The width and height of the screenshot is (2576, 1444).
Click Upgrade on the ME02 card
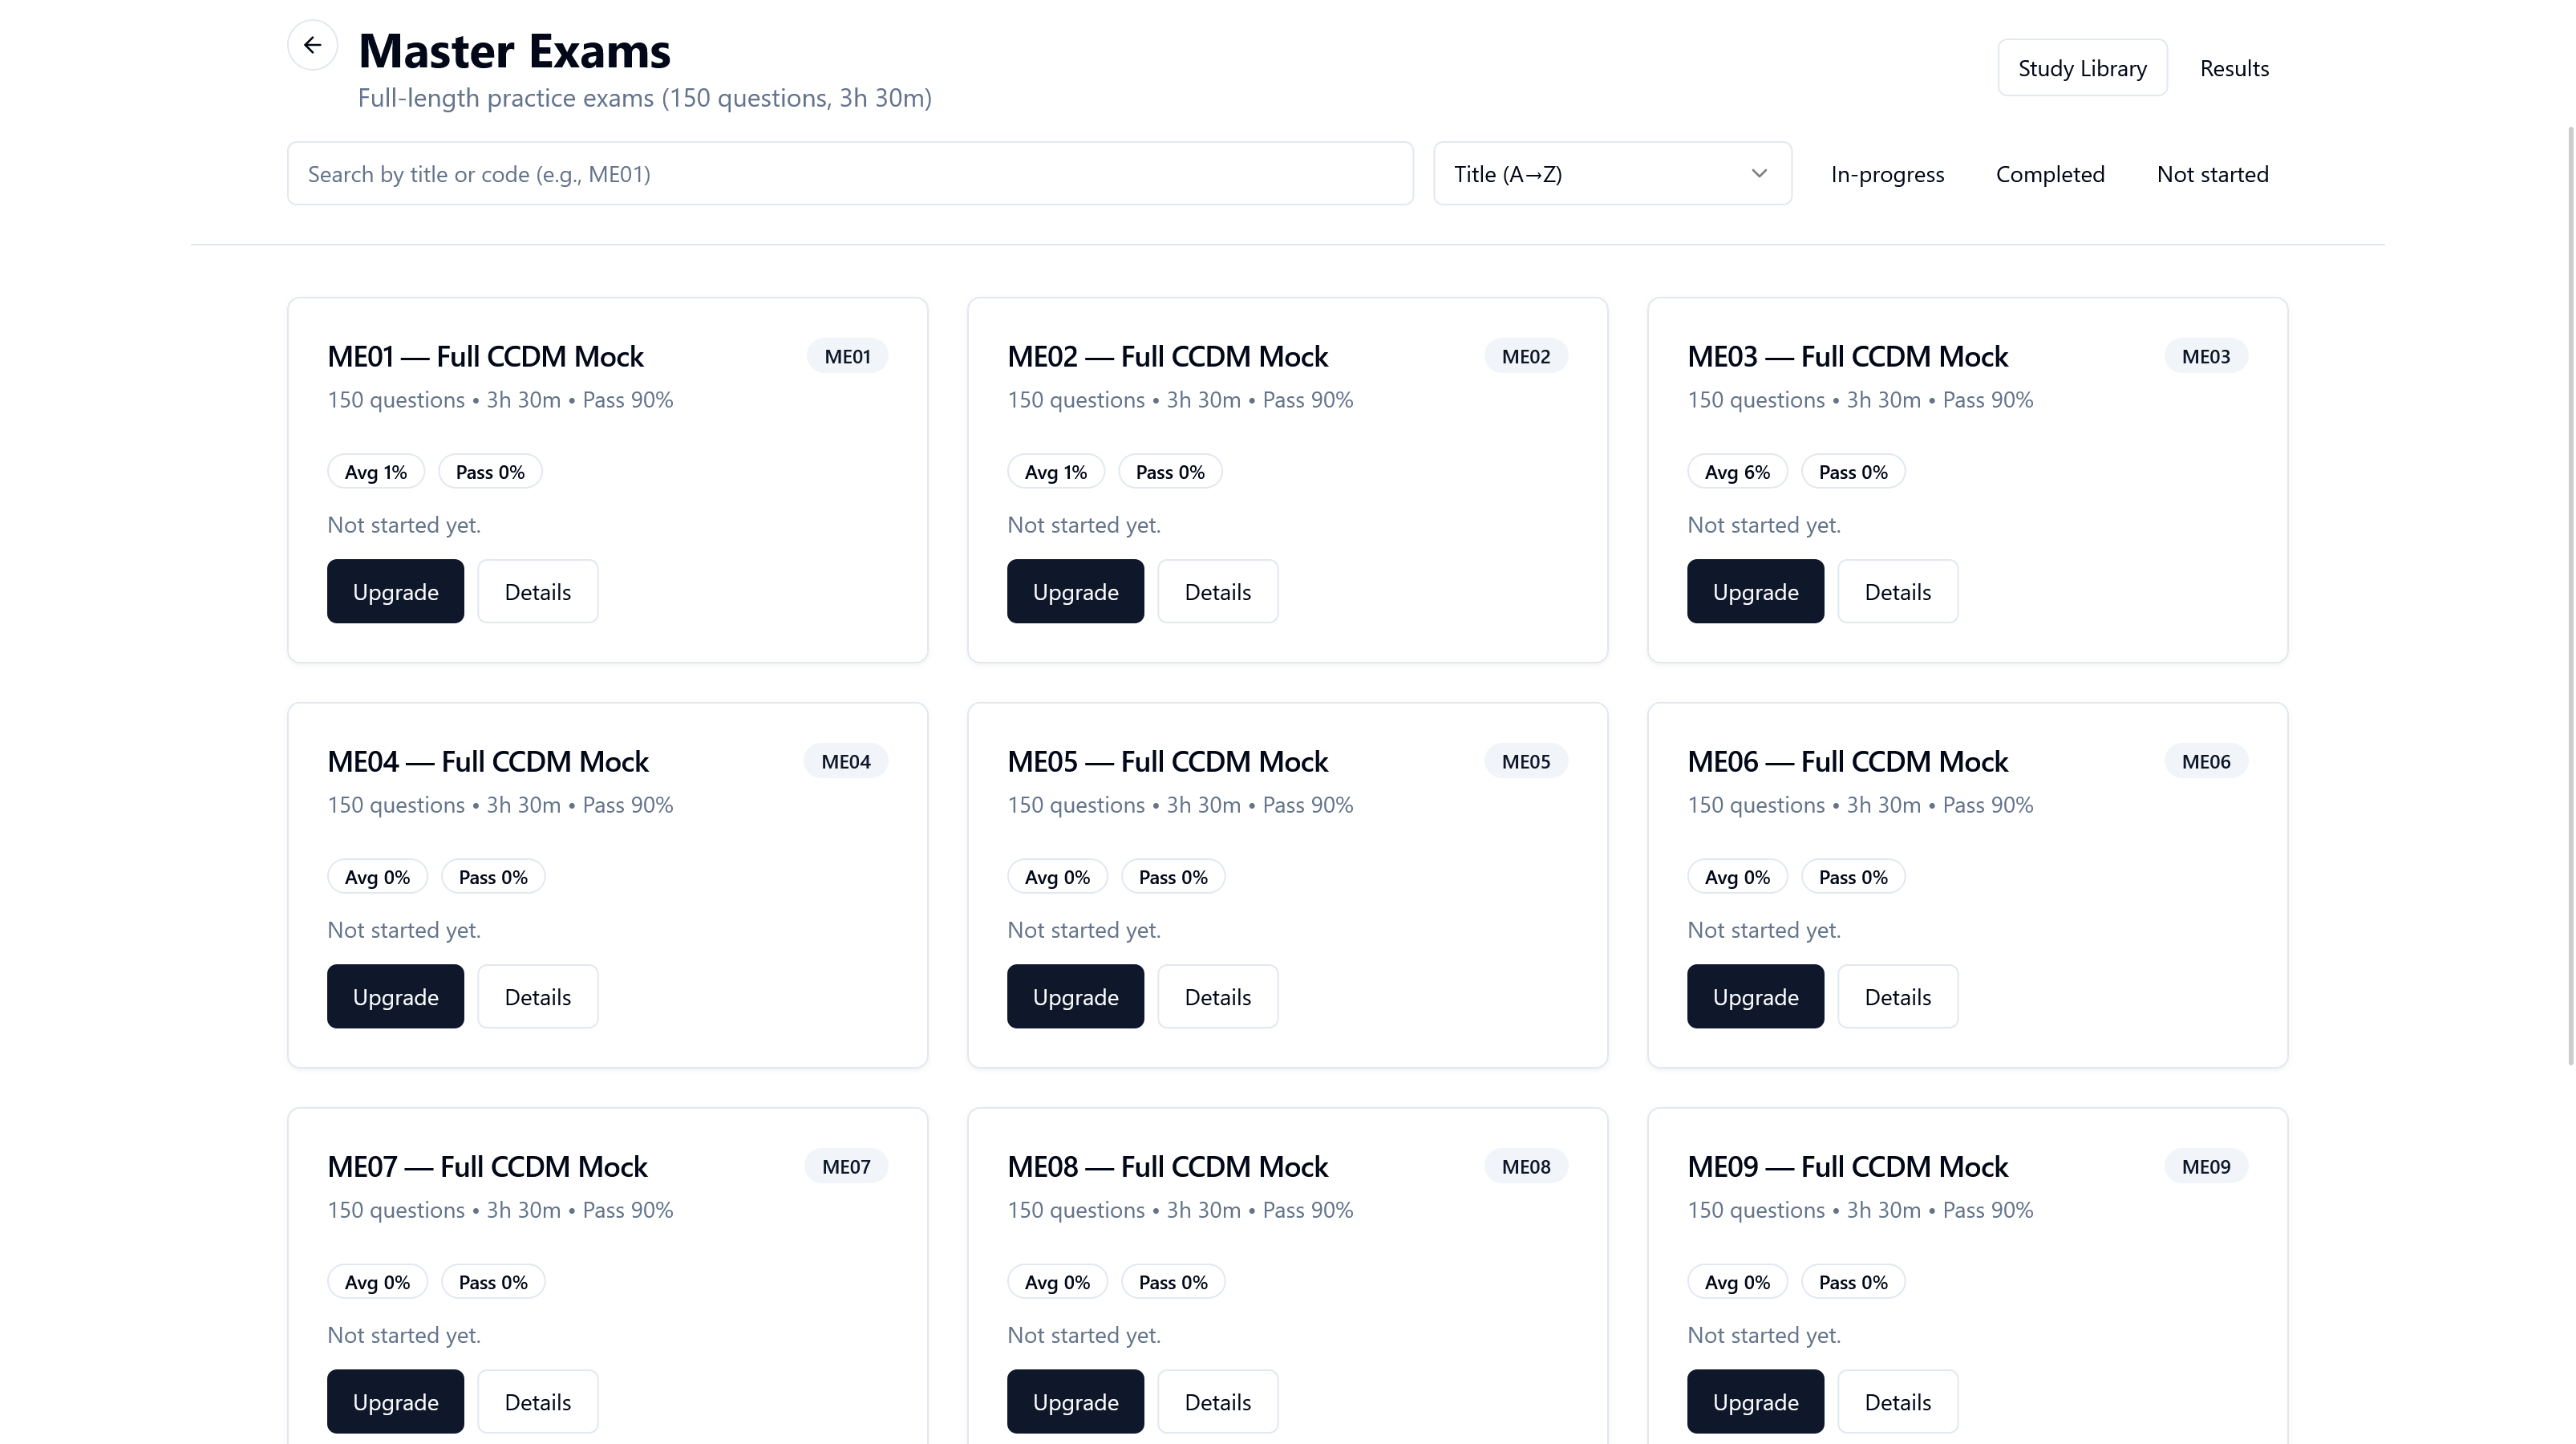tap(1075, 592)
